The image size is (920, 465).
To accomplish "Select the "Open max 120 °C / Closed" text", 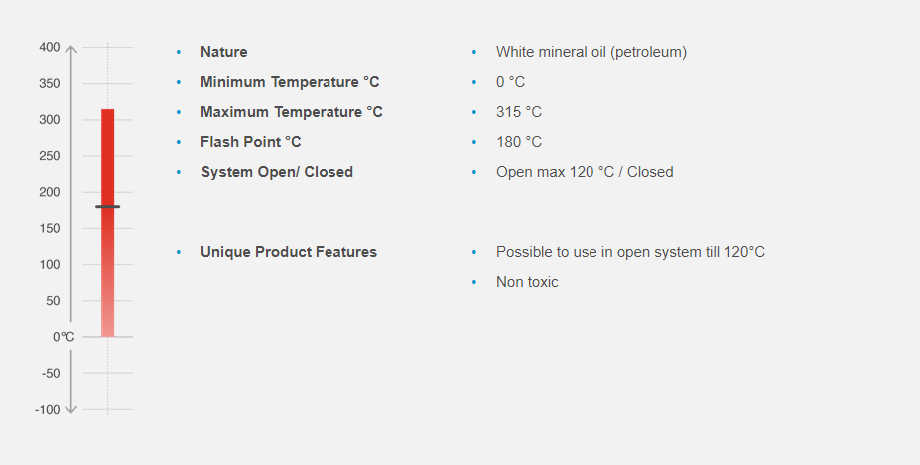I will coord(584,172).
